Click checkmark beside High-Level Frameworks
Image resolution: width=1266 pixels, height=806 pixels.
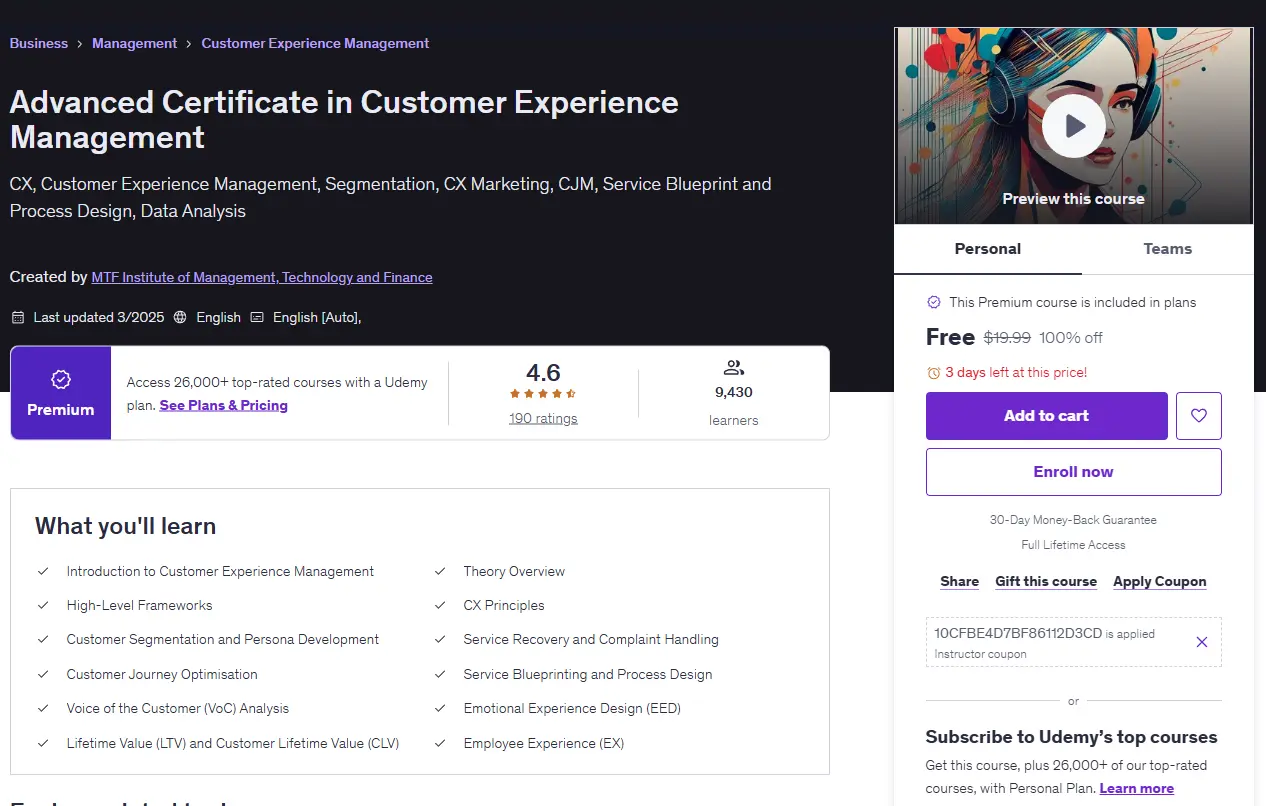click(43, 605)
